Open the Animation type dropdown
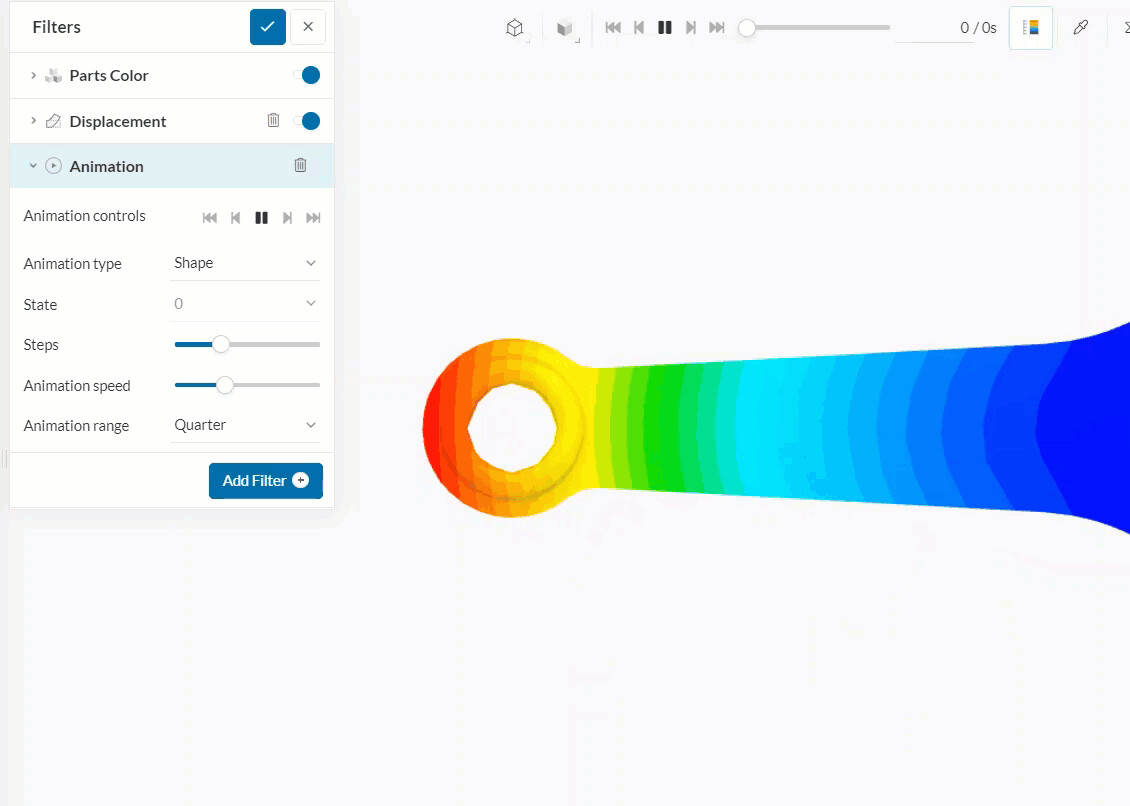1130x806 pixels. click(245, 263)
